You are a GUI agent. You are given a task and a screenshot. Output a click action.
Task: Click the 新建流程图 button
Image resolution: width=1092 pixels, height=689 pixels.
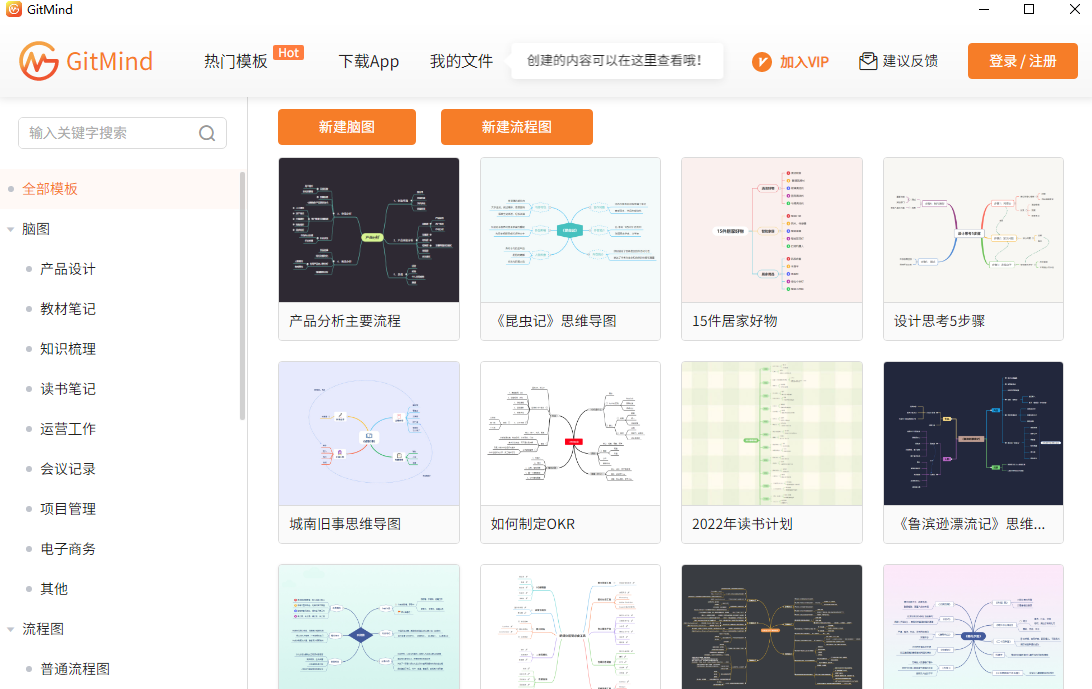click(516, 127)
